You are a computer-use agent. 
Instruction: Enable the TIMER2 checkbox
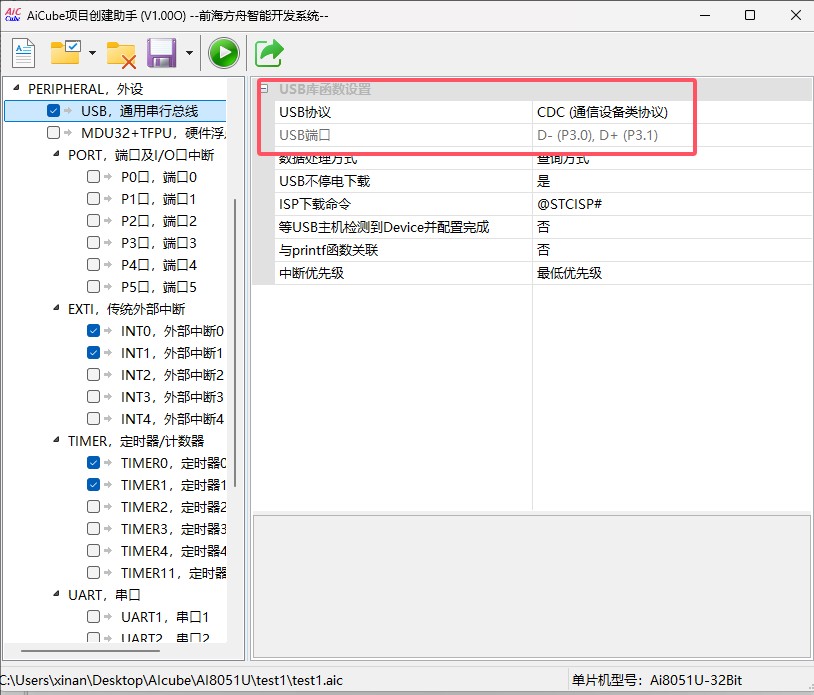tap(93, 507)
